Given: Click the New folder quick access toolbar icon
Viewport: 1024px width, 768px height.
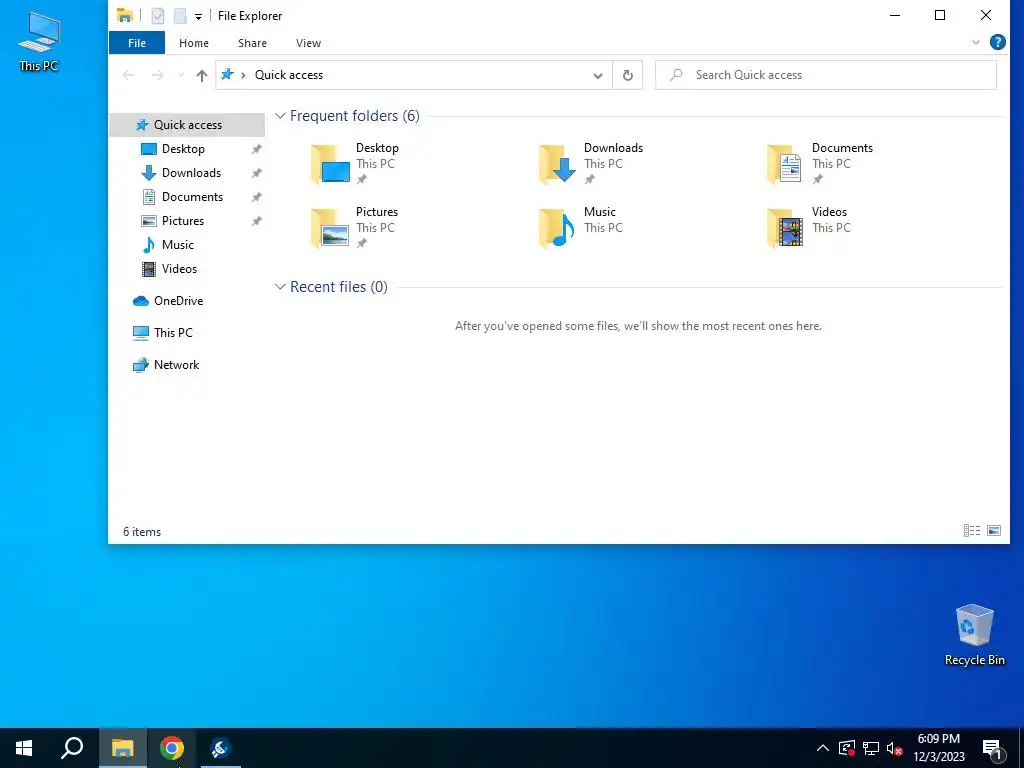Looking at the screenshot, I should [x=180, y=16].
